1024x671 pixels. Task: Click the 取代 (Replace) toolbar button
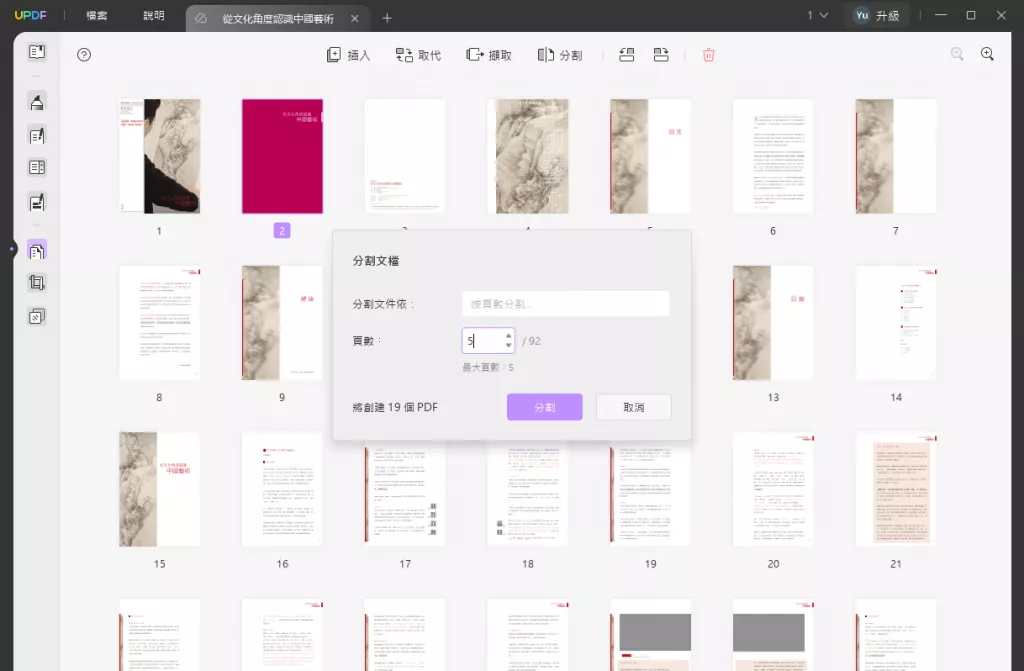click(x=419, y=55)
